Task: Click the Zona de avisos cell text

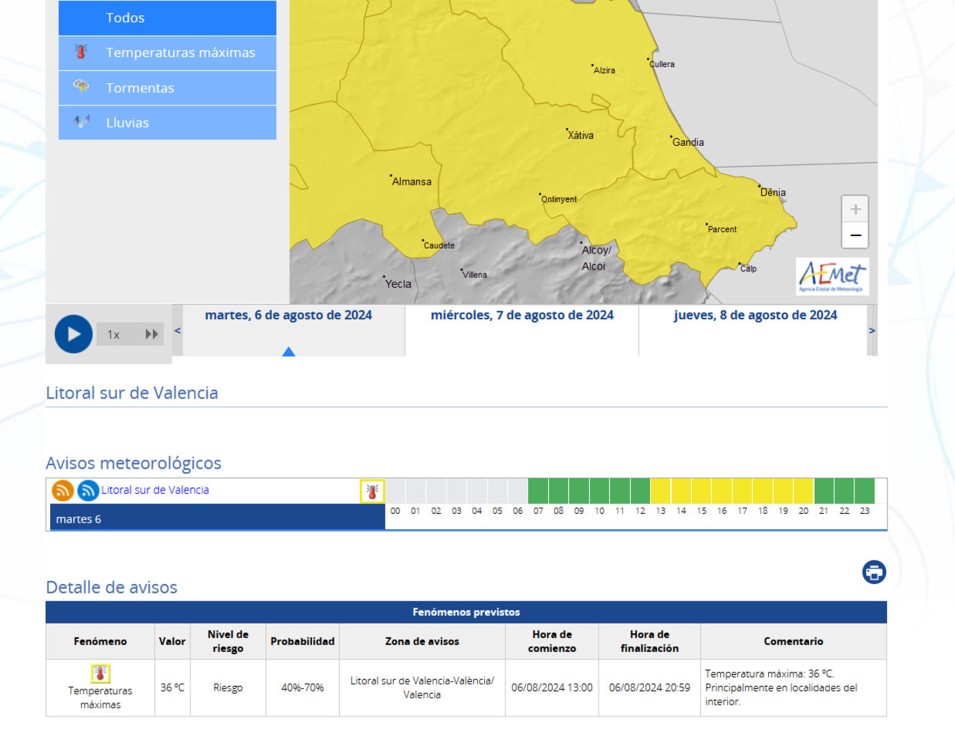Action: (422, 687)
